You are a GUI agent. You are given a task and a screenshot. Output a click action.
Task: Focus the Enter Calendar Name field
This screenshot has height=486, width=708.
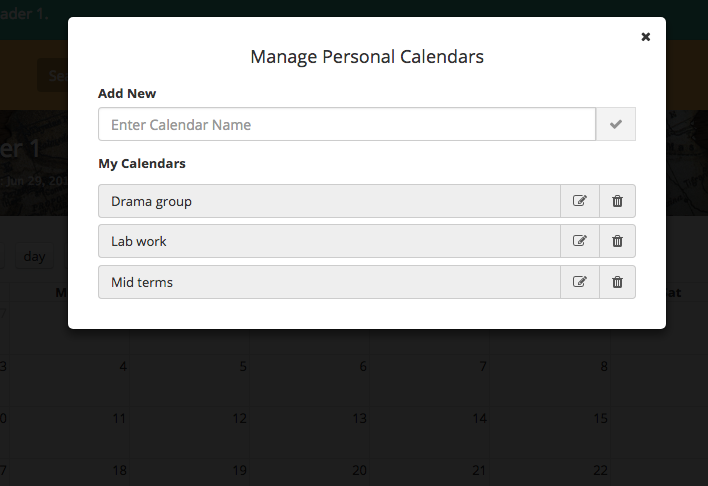click(347, 124)
